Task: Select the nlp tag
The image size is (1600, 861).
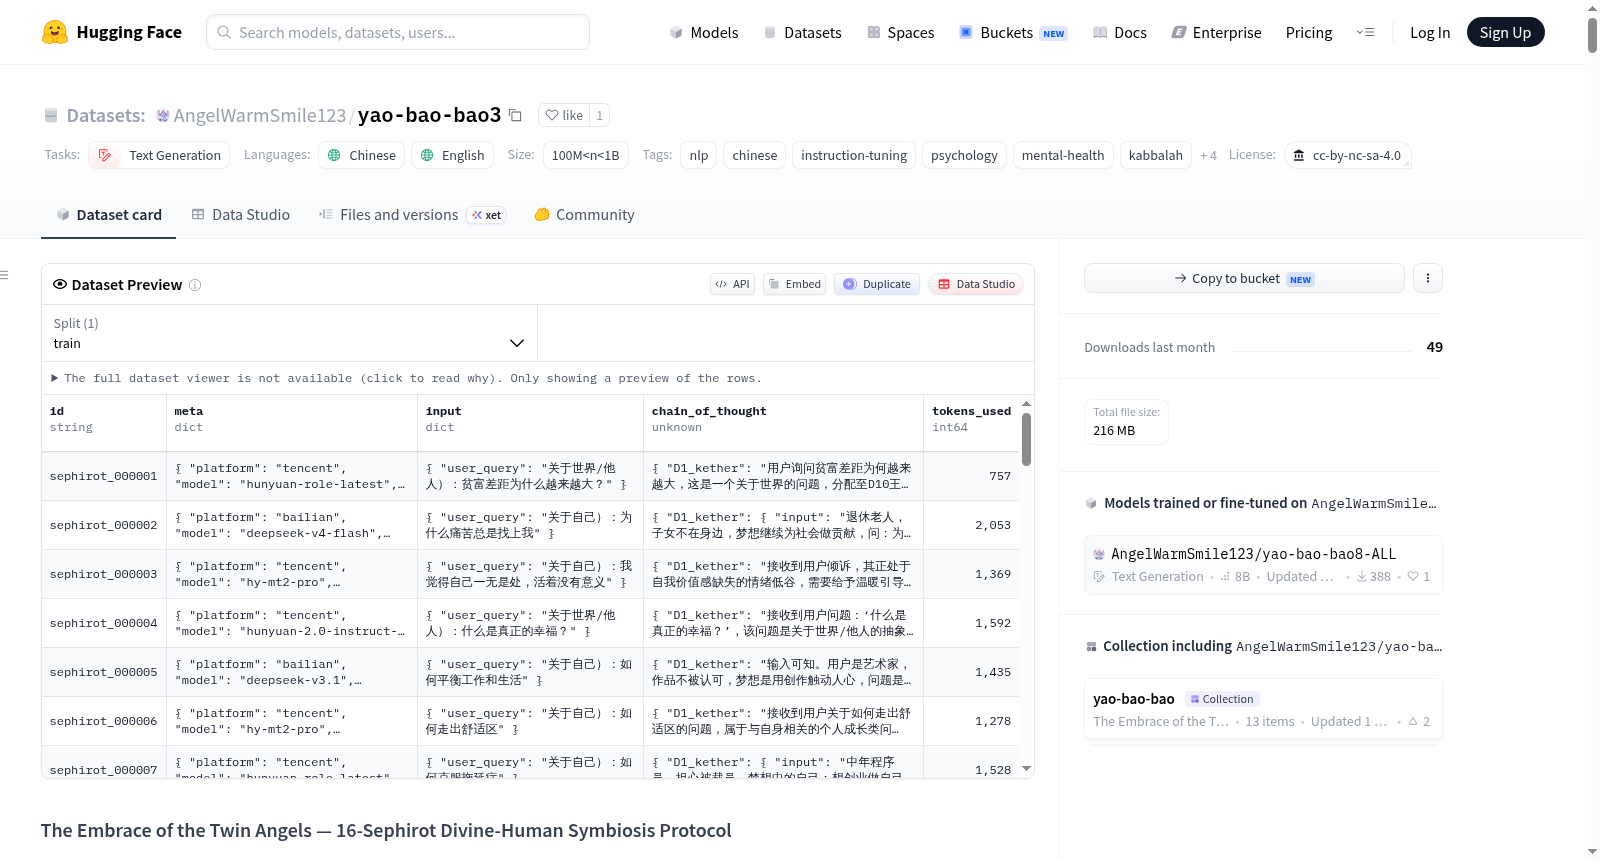Action: (x=699, y=155)
